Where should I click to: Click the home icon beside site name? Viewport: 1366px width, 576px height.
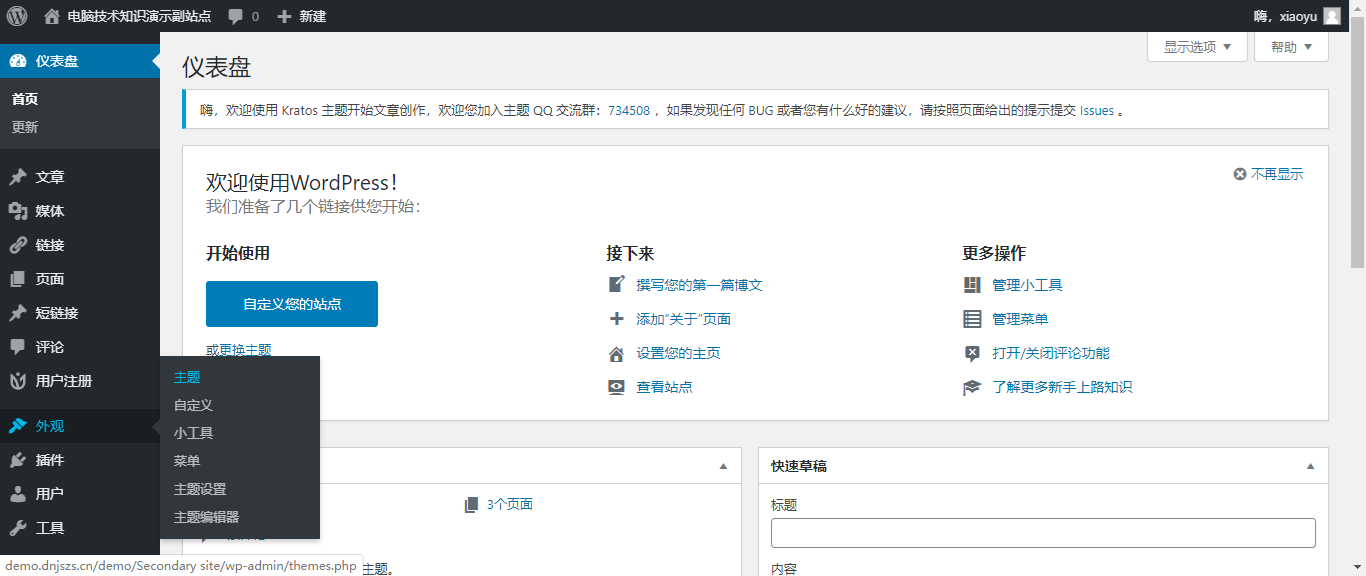tap(52, 16)
